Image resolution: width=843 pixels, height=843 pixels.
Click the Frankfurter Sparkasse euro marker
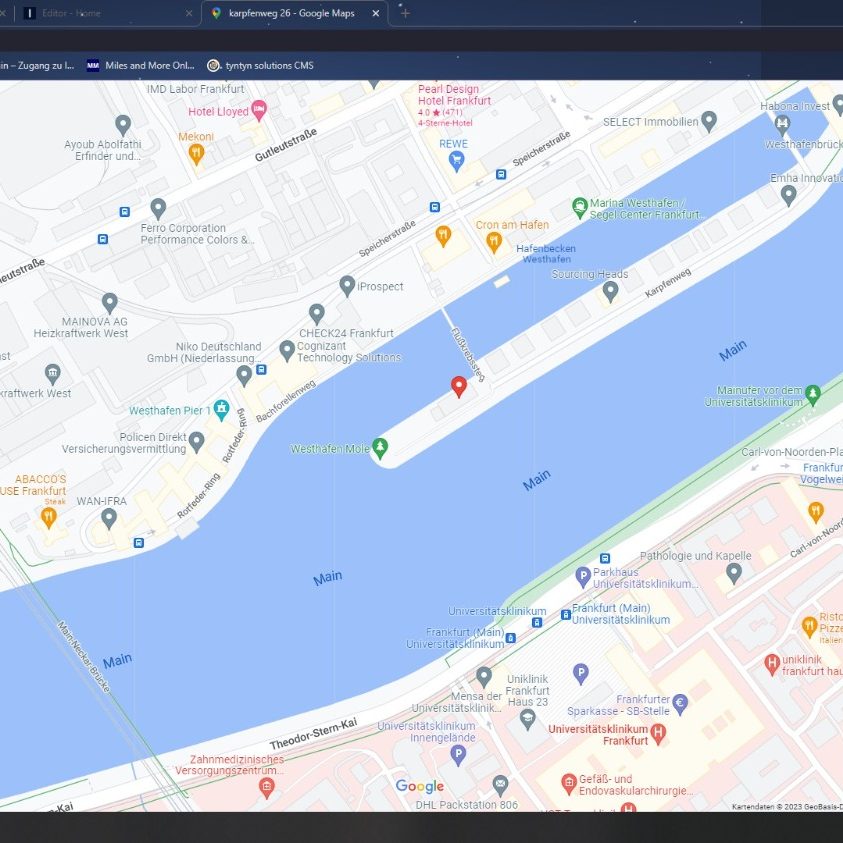[x=680, y=704]
